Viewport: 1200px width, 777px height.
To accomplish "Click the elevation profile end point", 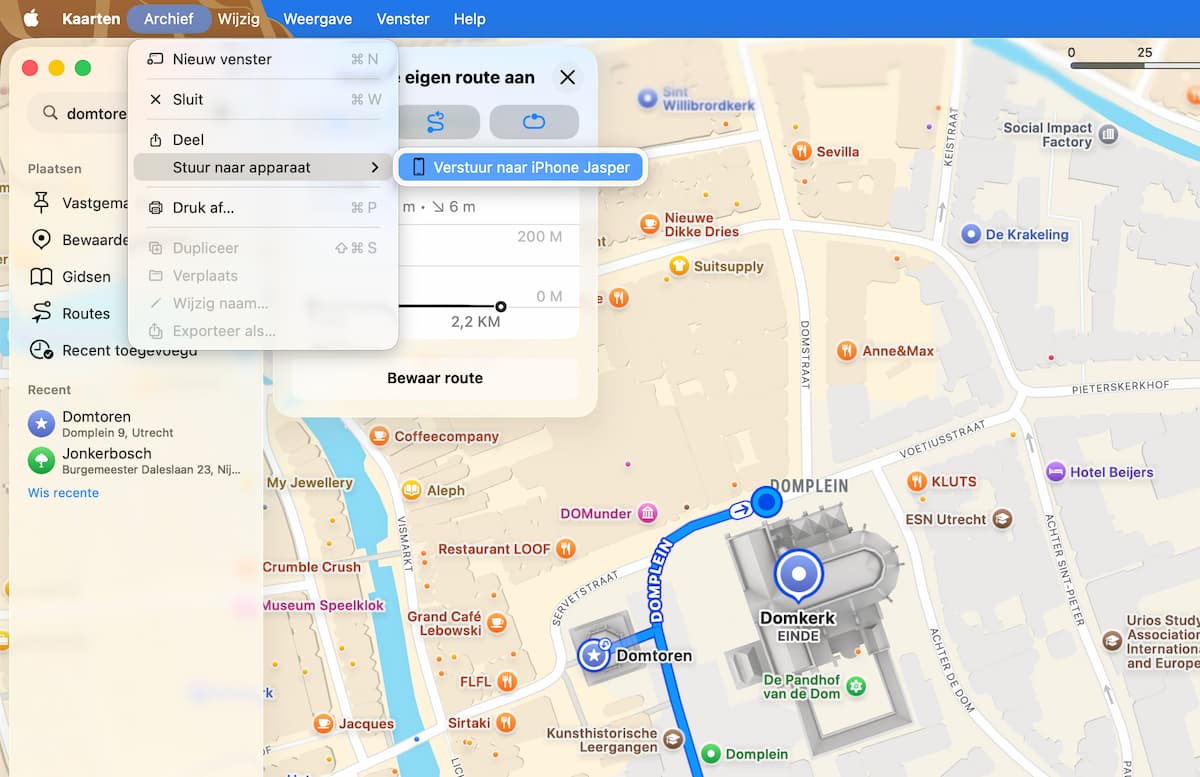I will click(x=501, y=306).
